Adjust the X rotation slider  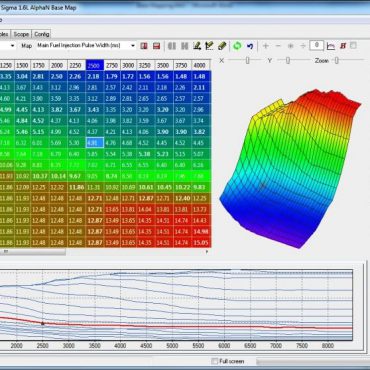(247, 60)
